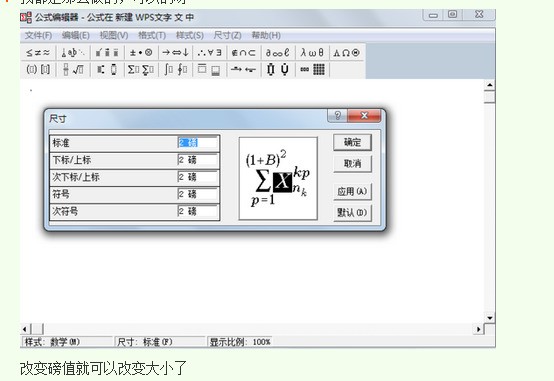554x381 pixels.
Task: Click the 次下标/上标 size input field
Action: (198, 177)
